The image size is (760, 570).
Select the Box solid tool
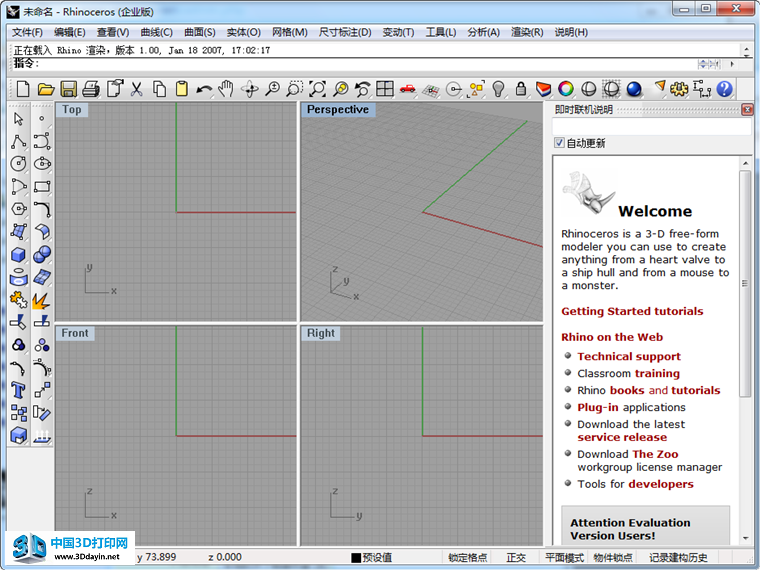18,254
